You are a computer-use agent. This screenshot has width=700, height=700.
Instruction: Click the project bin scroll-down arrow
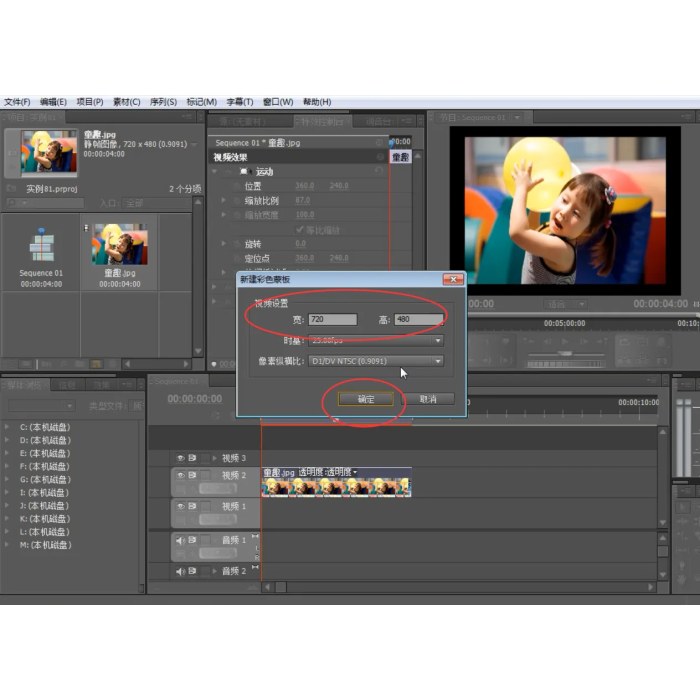(x=198, y=351)
